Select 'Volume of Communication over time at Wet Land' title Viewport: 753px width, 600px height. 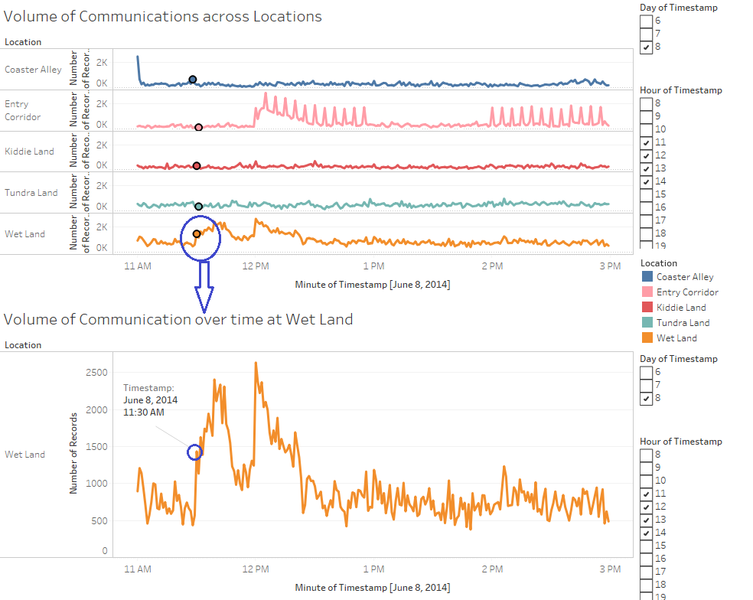pyautogui.click(x=178, y=319)
